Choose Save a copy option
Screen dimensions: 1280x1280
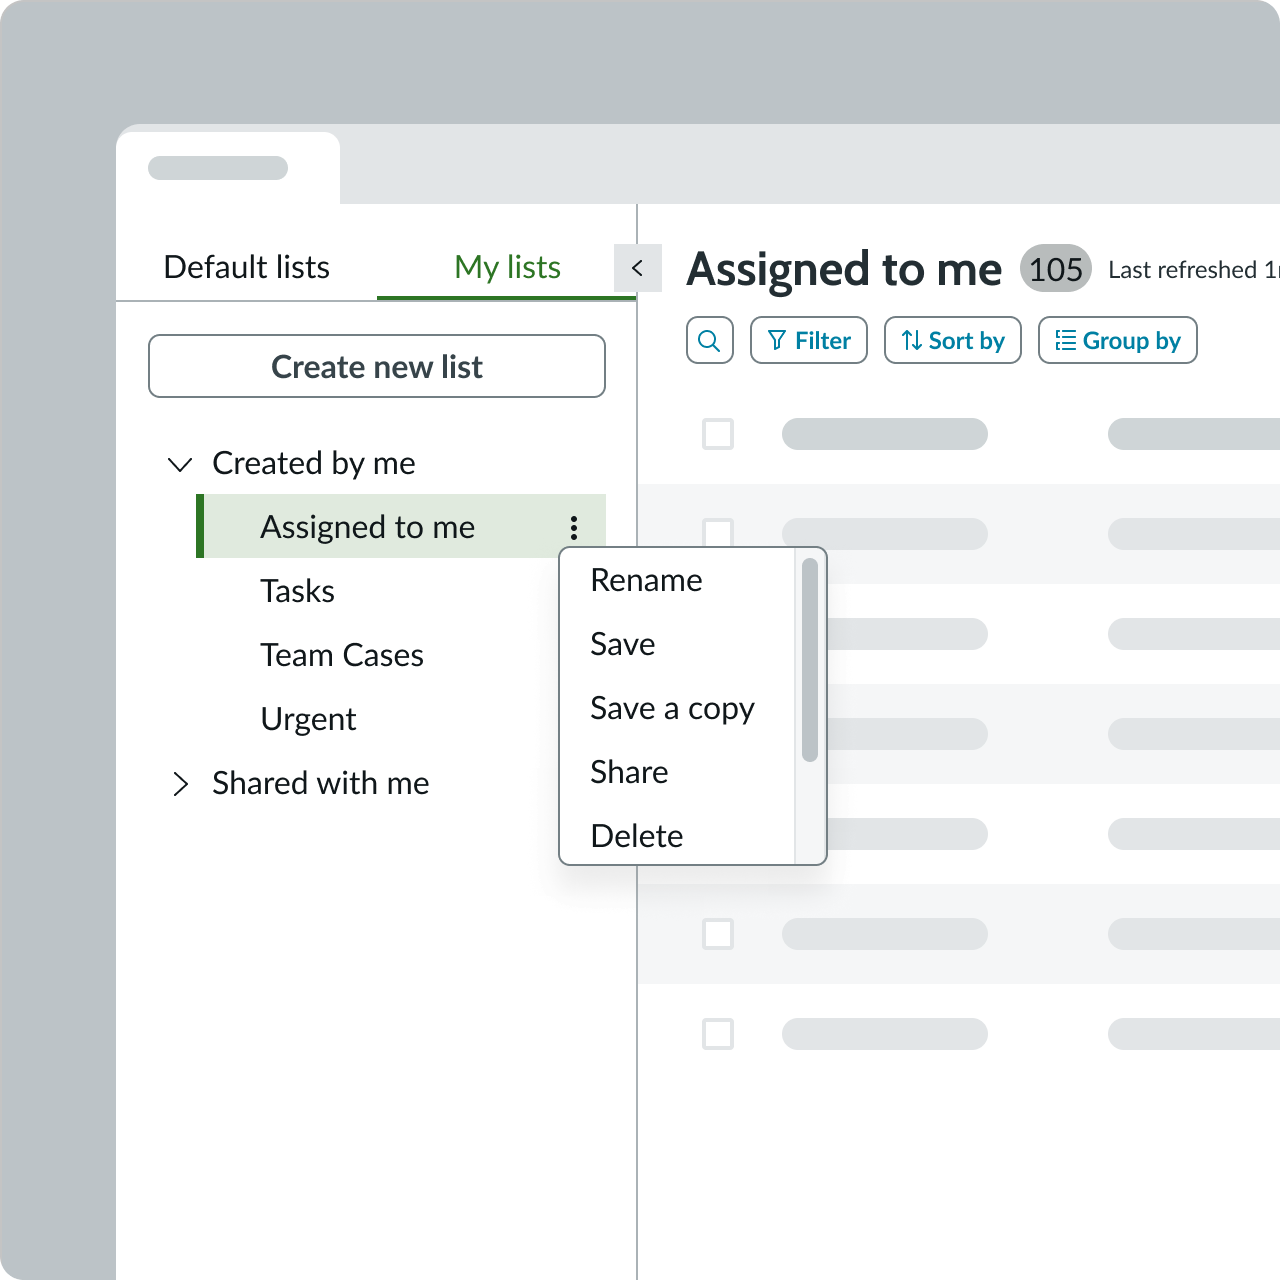point(672,708)
